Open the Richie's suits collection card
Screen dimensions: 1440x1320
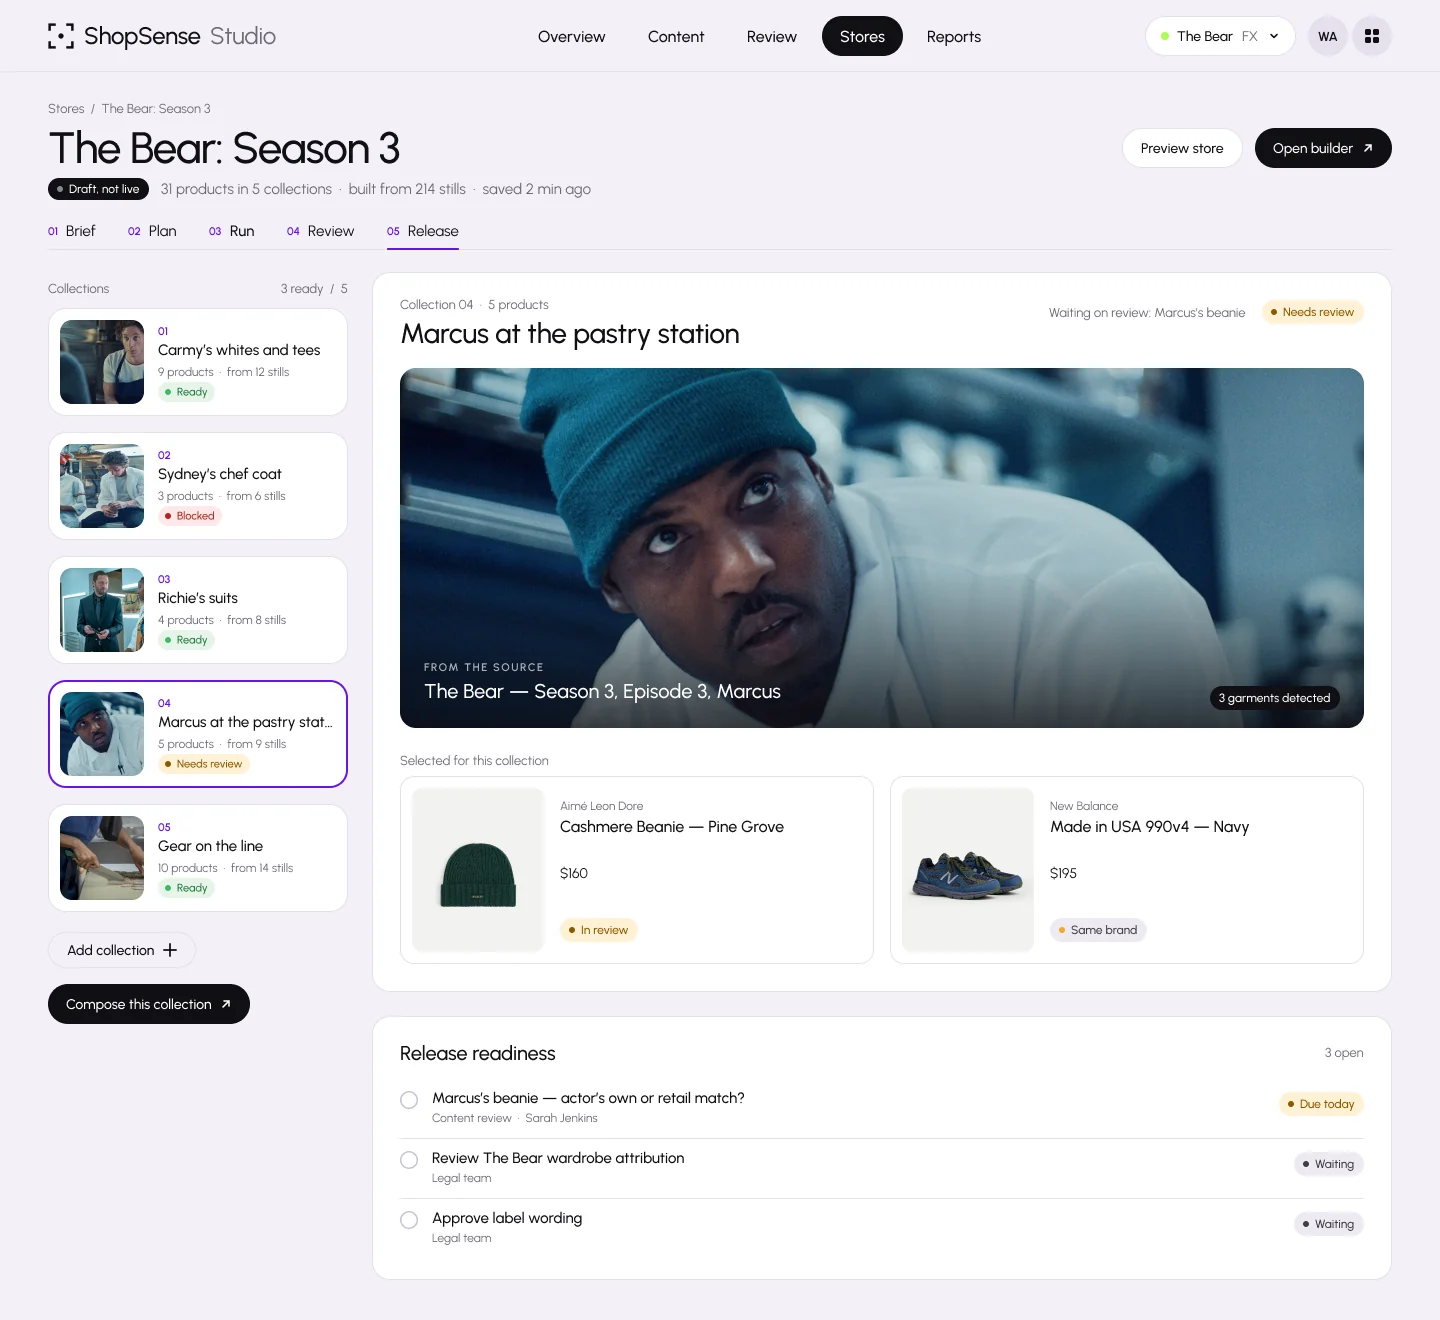click(x=198, y=610)
